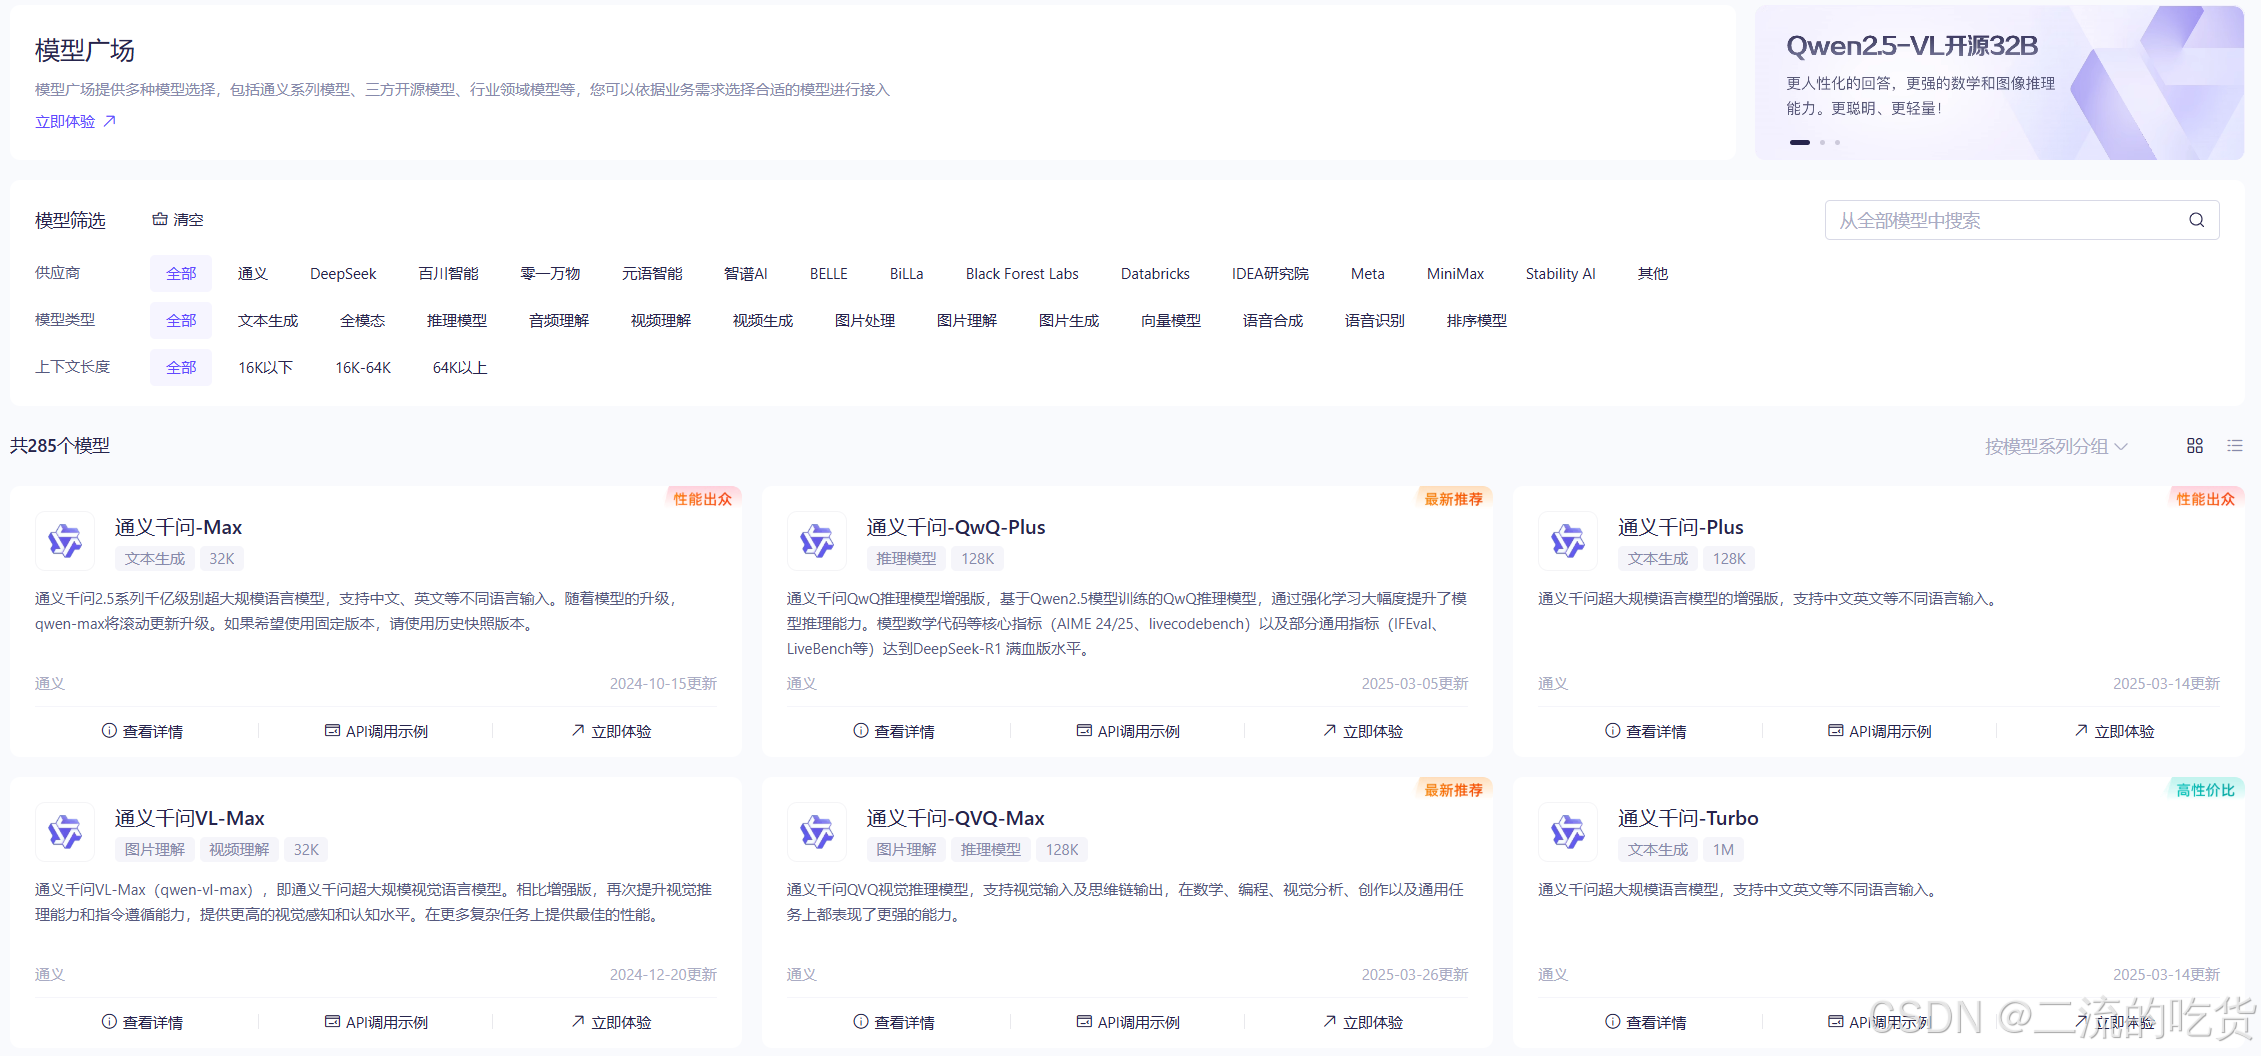This screenshot has width=2261, height=1056.
Task: Click 立即体验 on 通义千问VL-Max card
Action: coord(611,1022)
